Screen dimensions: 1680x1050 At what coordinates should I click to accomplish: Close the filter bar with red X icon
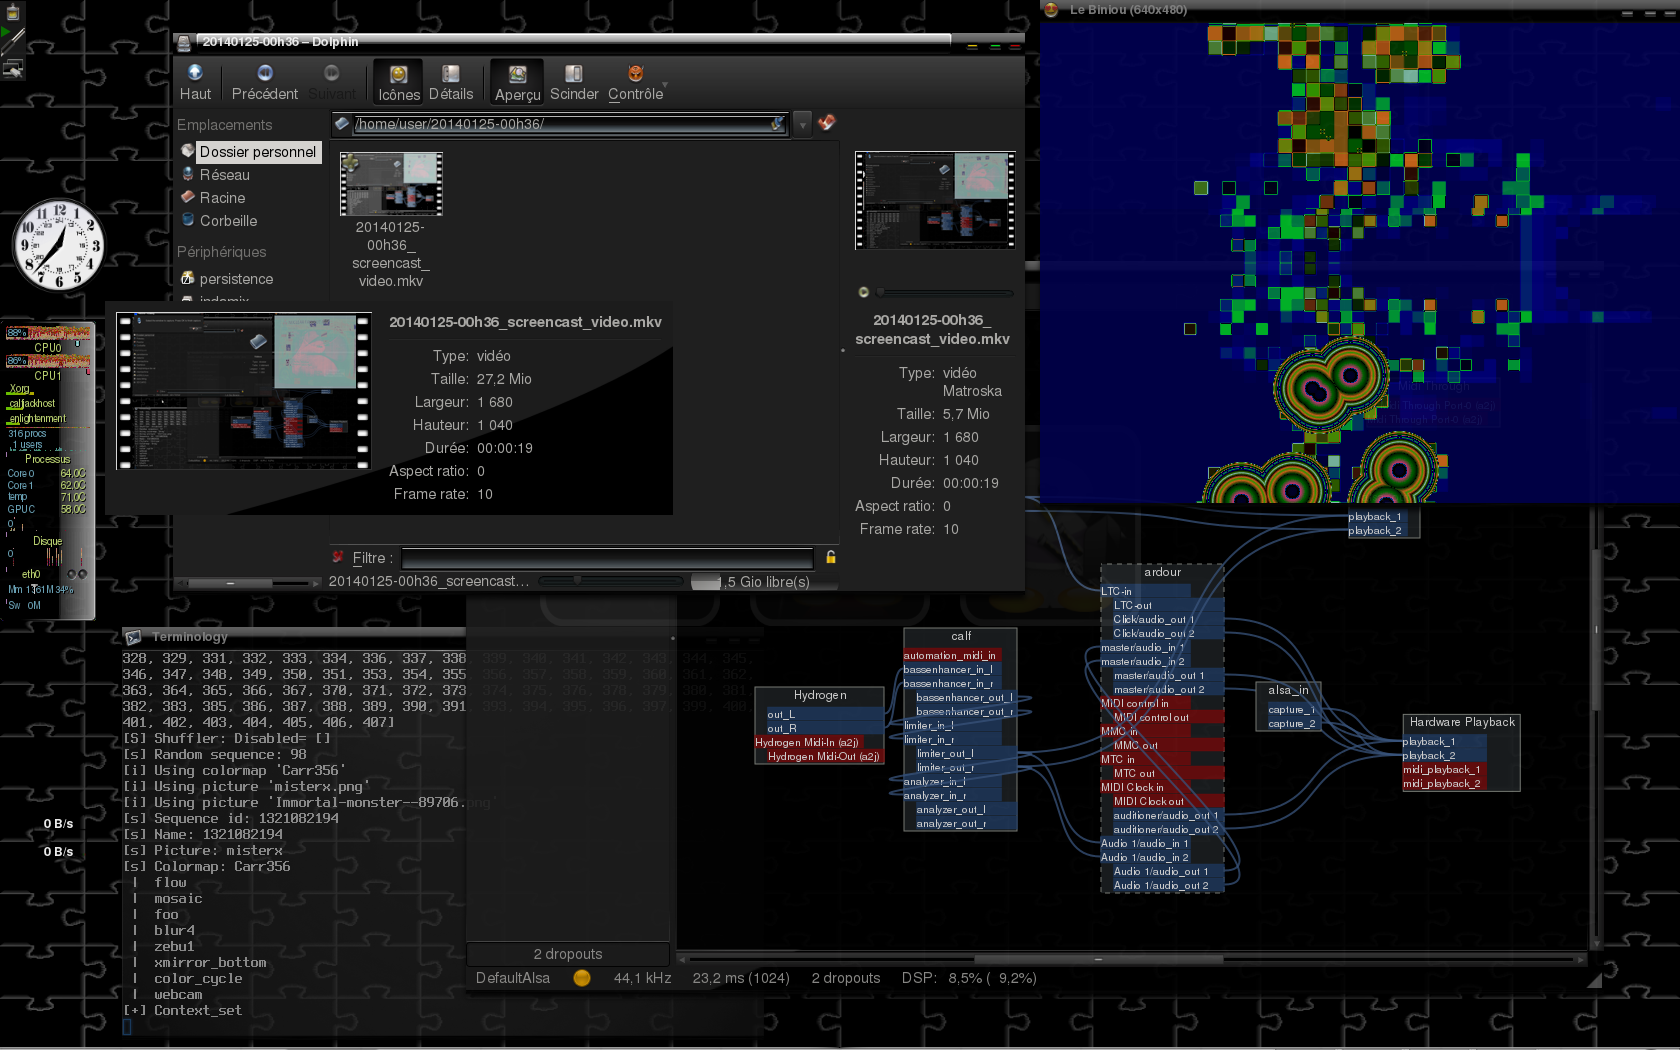338,557
